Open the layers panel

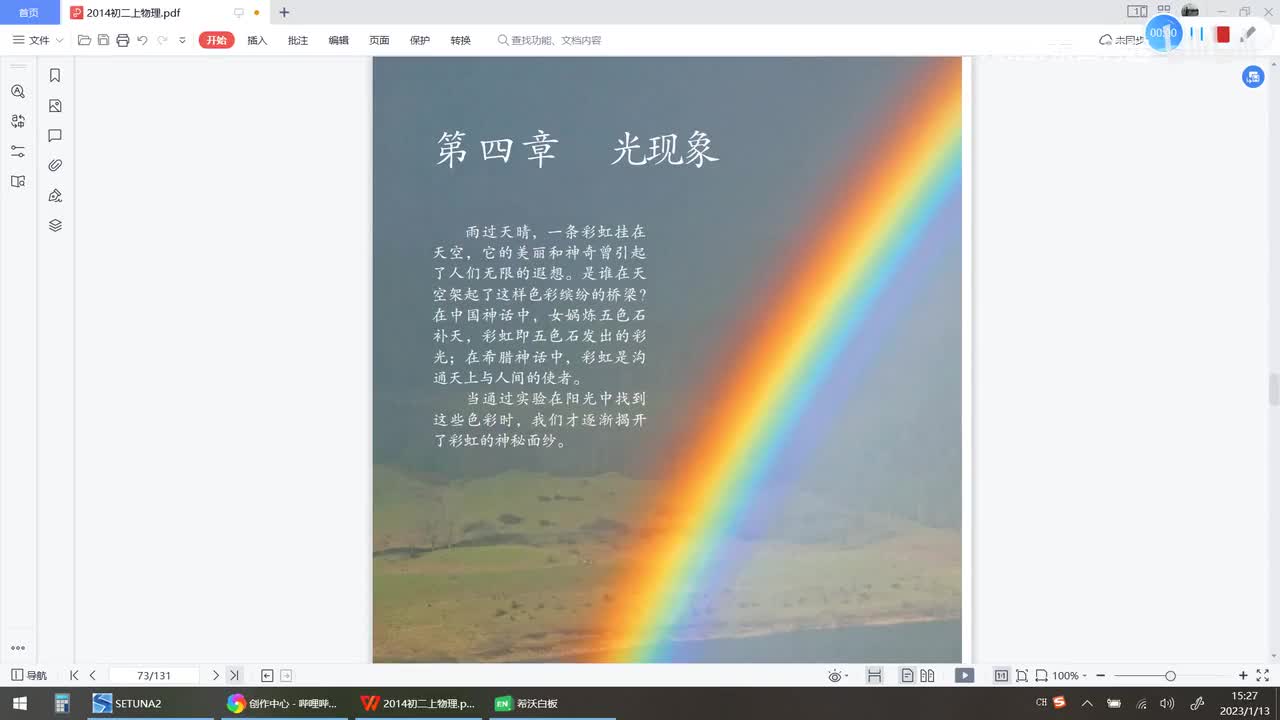55,225
